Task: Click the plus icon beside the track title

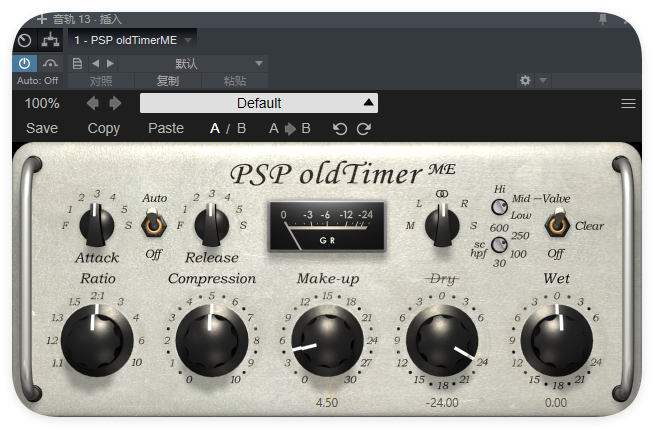Action: 42,19
